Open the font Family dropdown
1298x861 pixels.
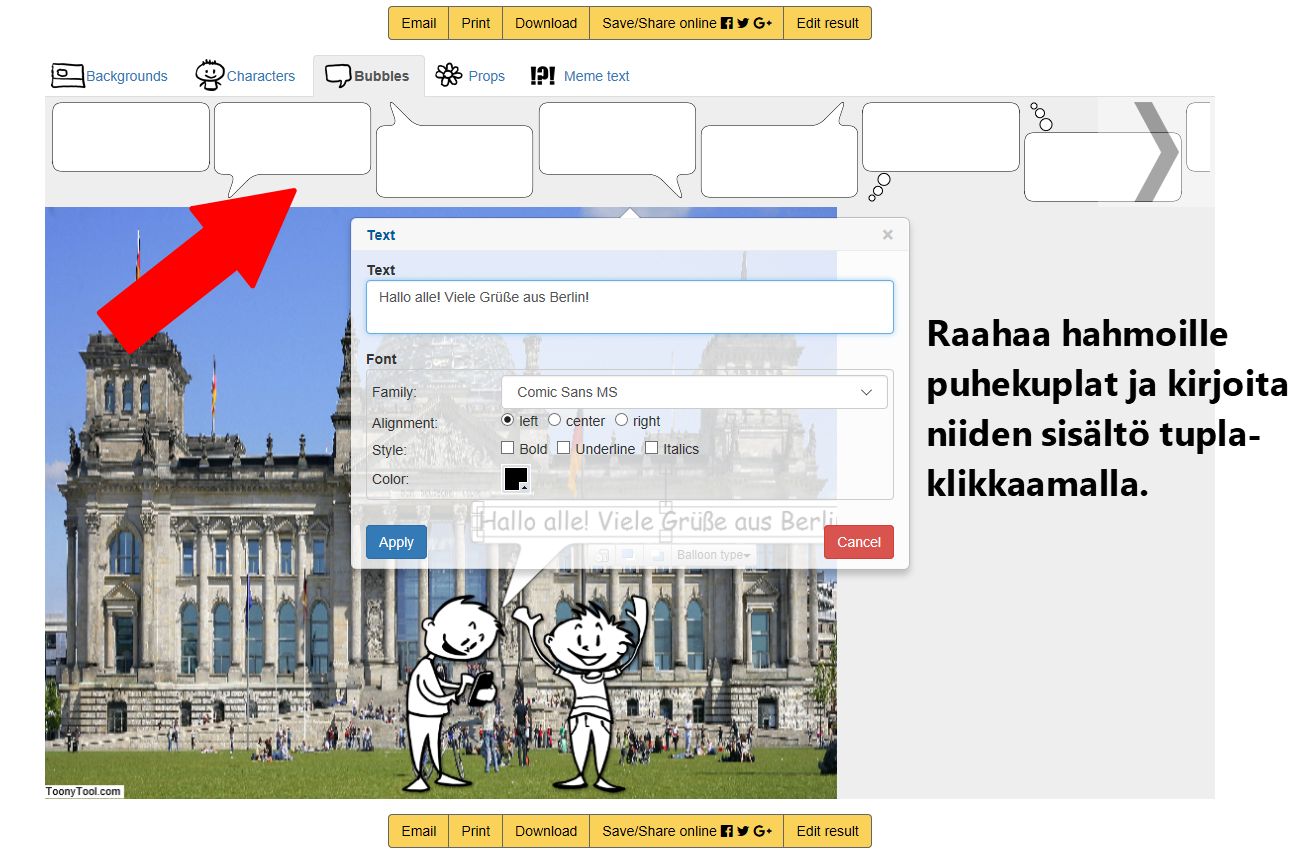click(694, 392)
